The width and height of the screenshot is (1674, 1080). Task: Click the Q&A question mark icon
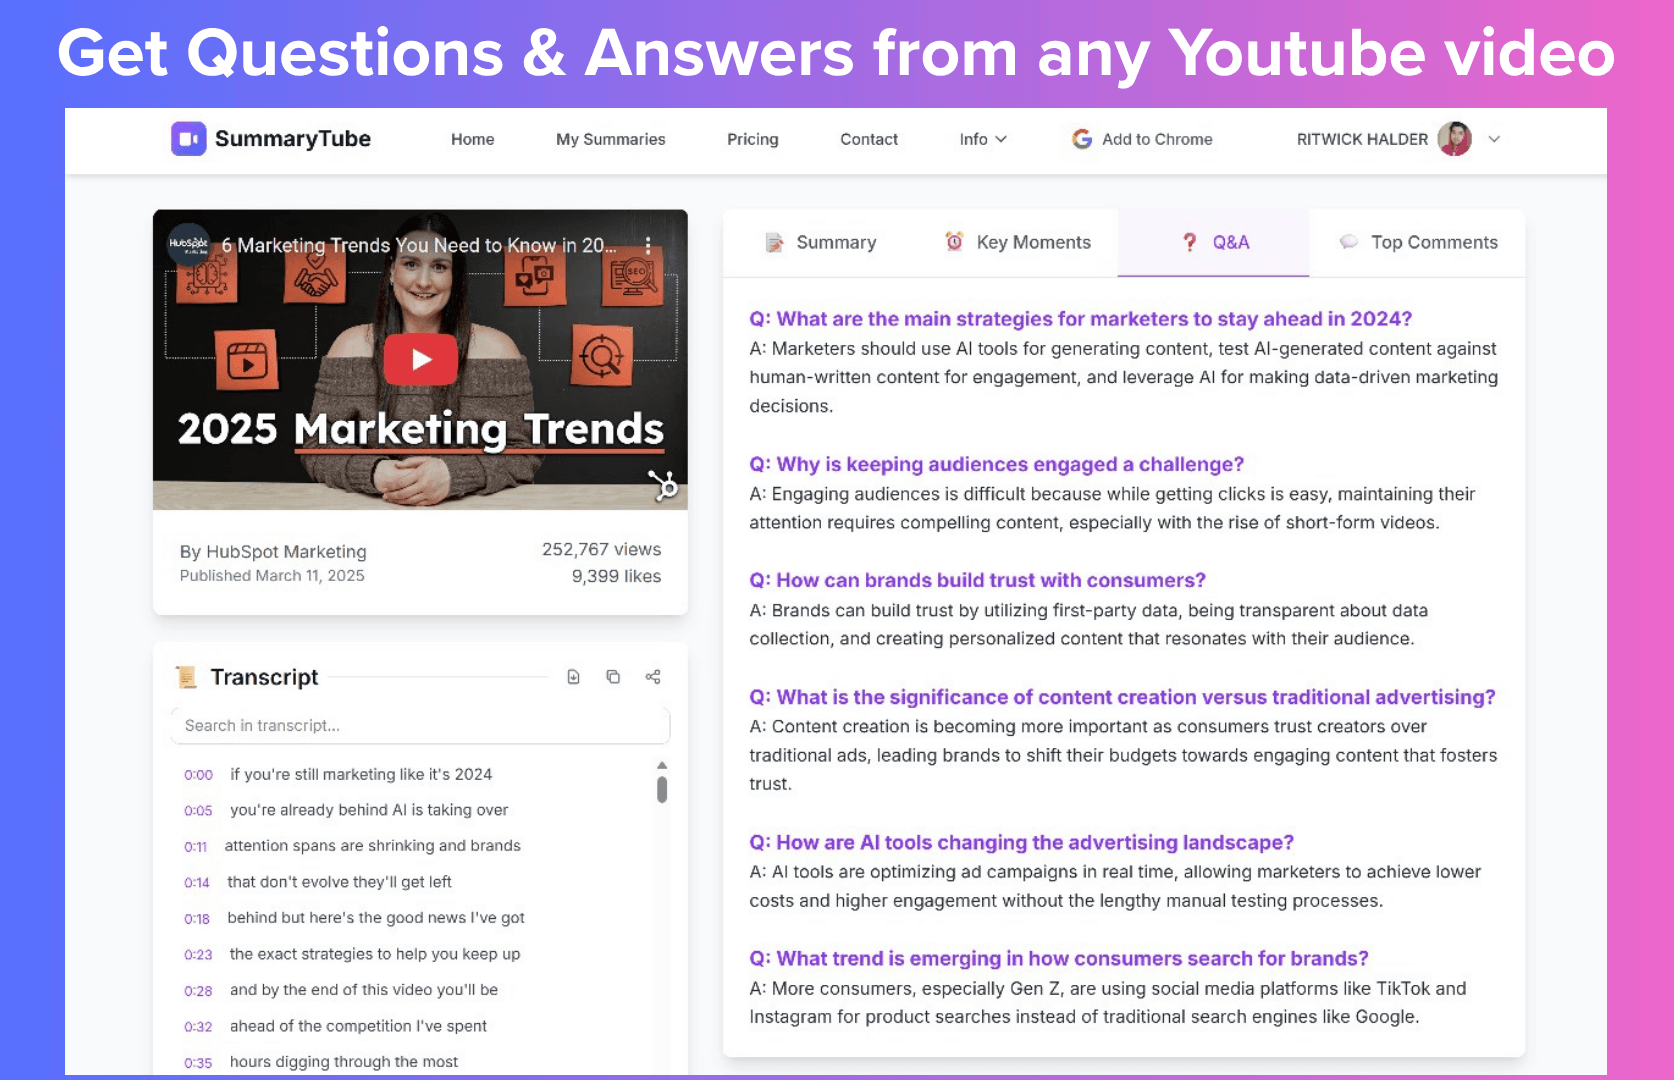tap(1189, 242)
